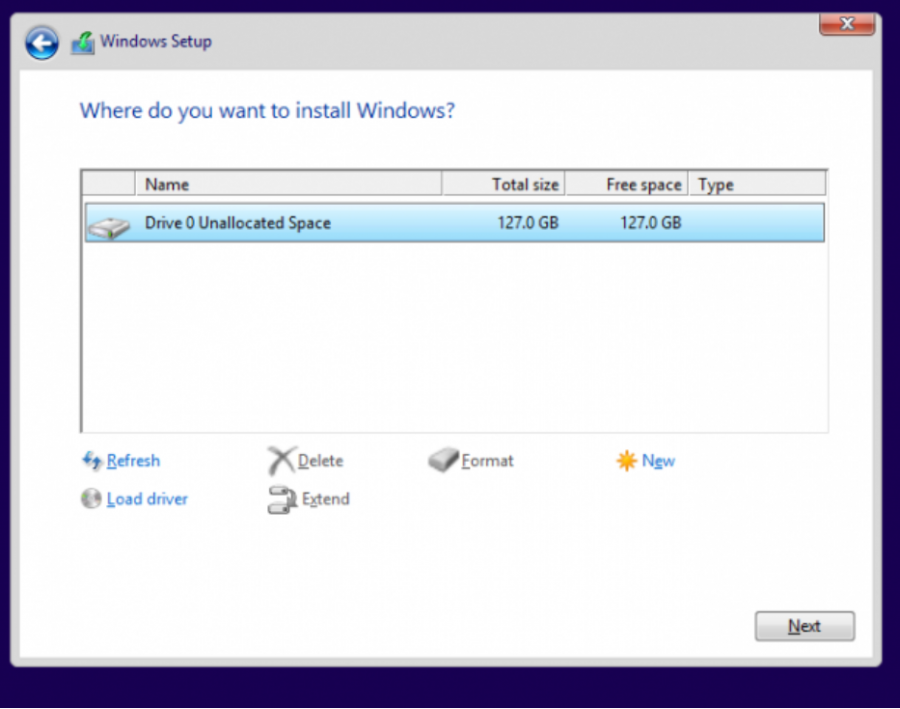Viewport: 900px width, 709px height.
Task: Open the Load driver link
Action: [147, 499]
